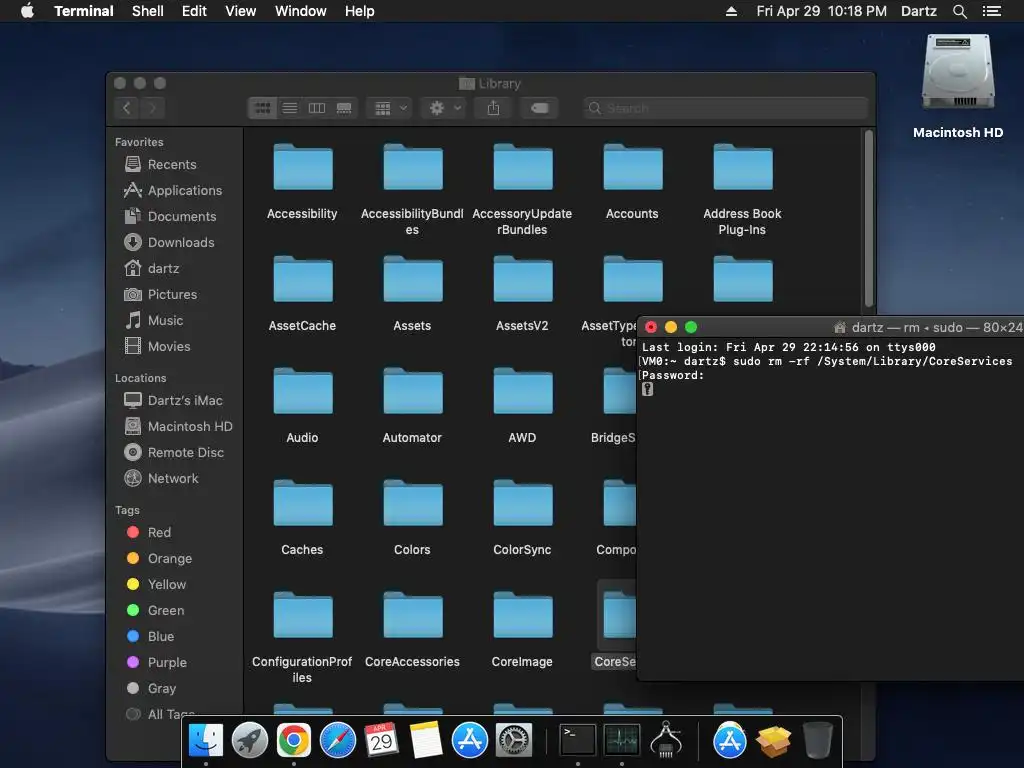The width and height of the screenshot is (1024, 768).
Task: Click the Finder window vertical scrollbar
Action: point(869,219)
